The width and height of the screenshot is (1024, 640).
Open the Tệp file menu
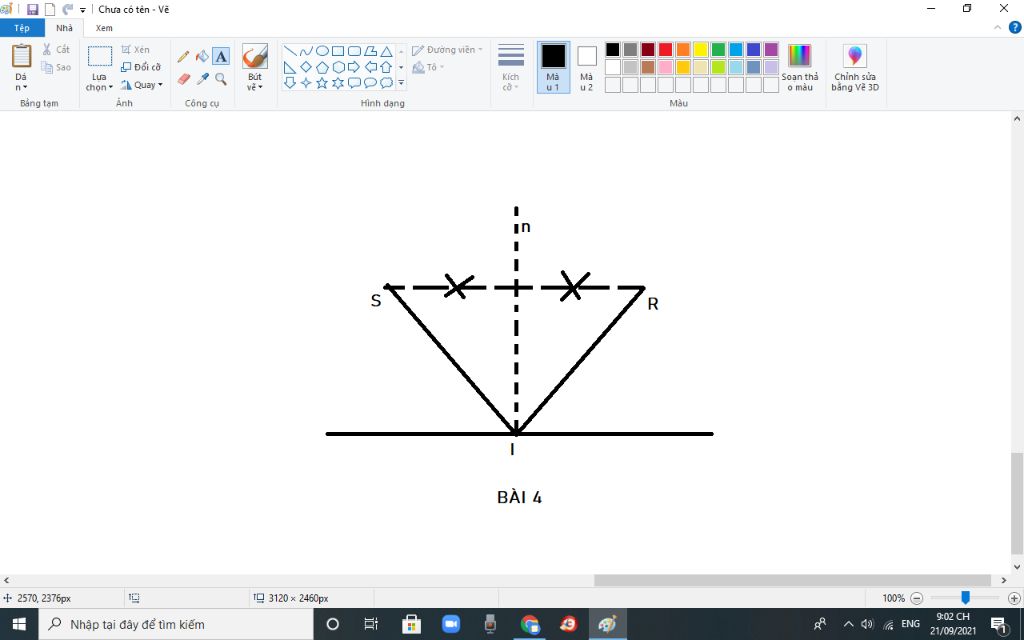[22, 28]
